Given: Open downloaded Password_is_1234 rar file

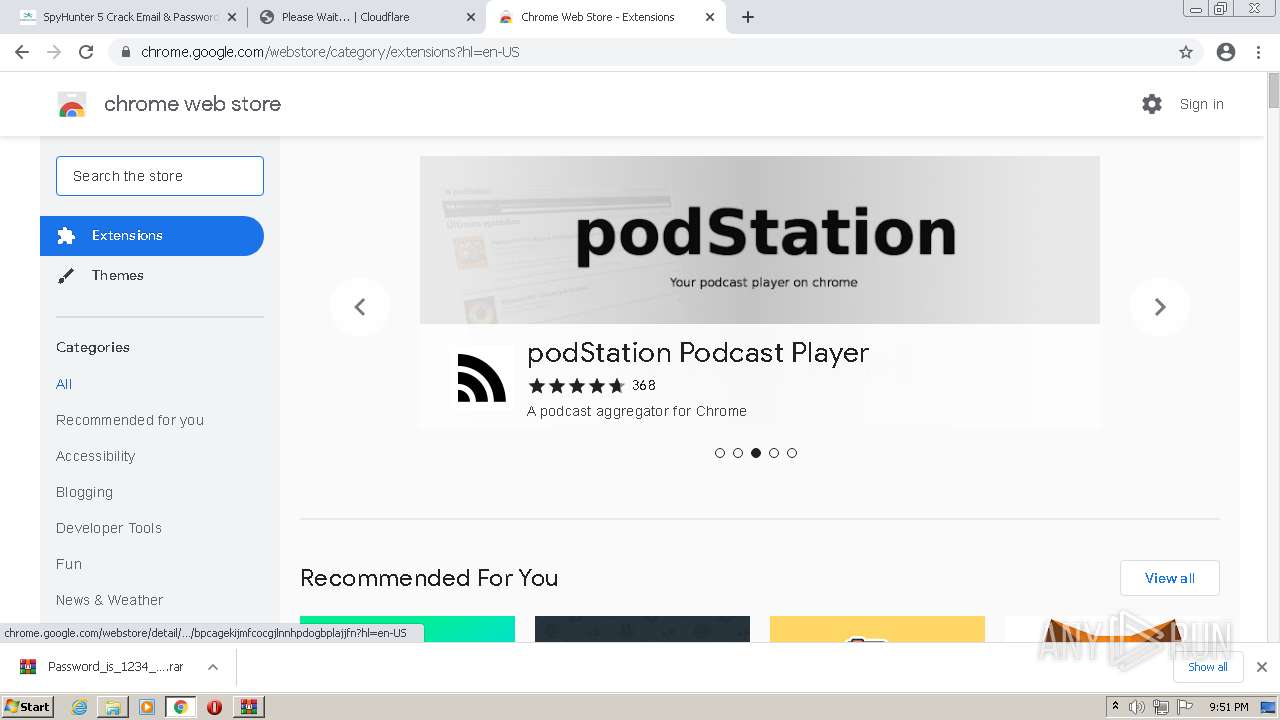Looking at the screenshot, I should [105, 667].
